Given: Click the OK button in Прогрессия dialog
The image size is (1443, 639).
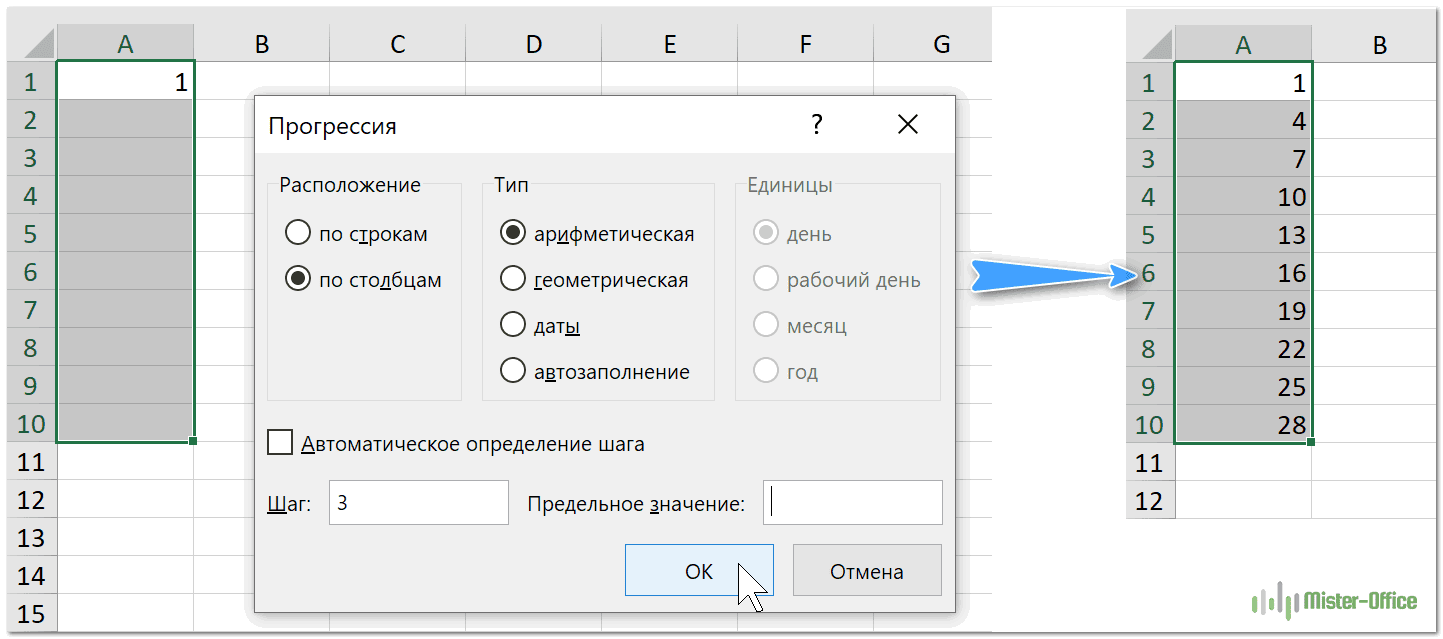Looking at the screenshot, I should point(698,571).
